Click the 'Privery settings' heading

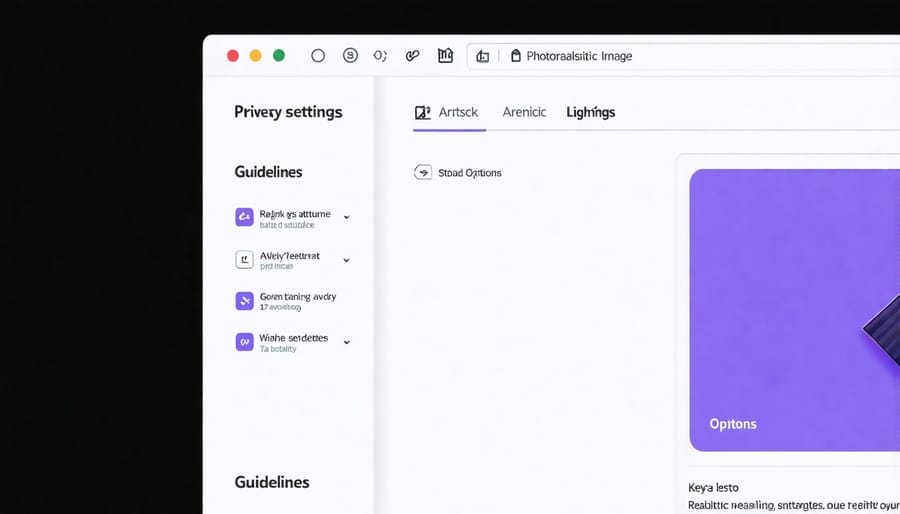[288, 112]
